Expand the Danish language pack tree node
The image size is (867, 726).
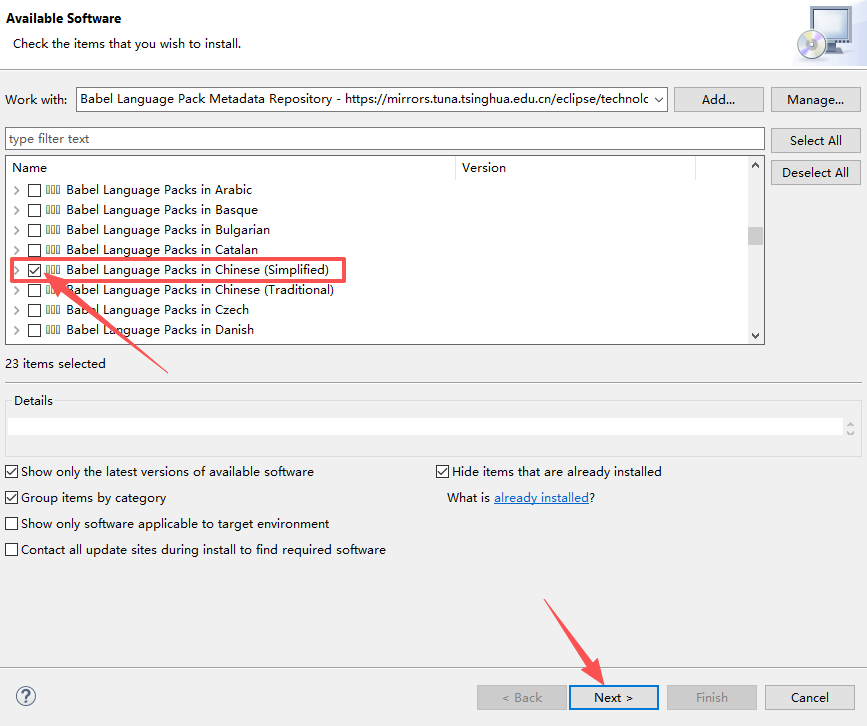[17, 330]
